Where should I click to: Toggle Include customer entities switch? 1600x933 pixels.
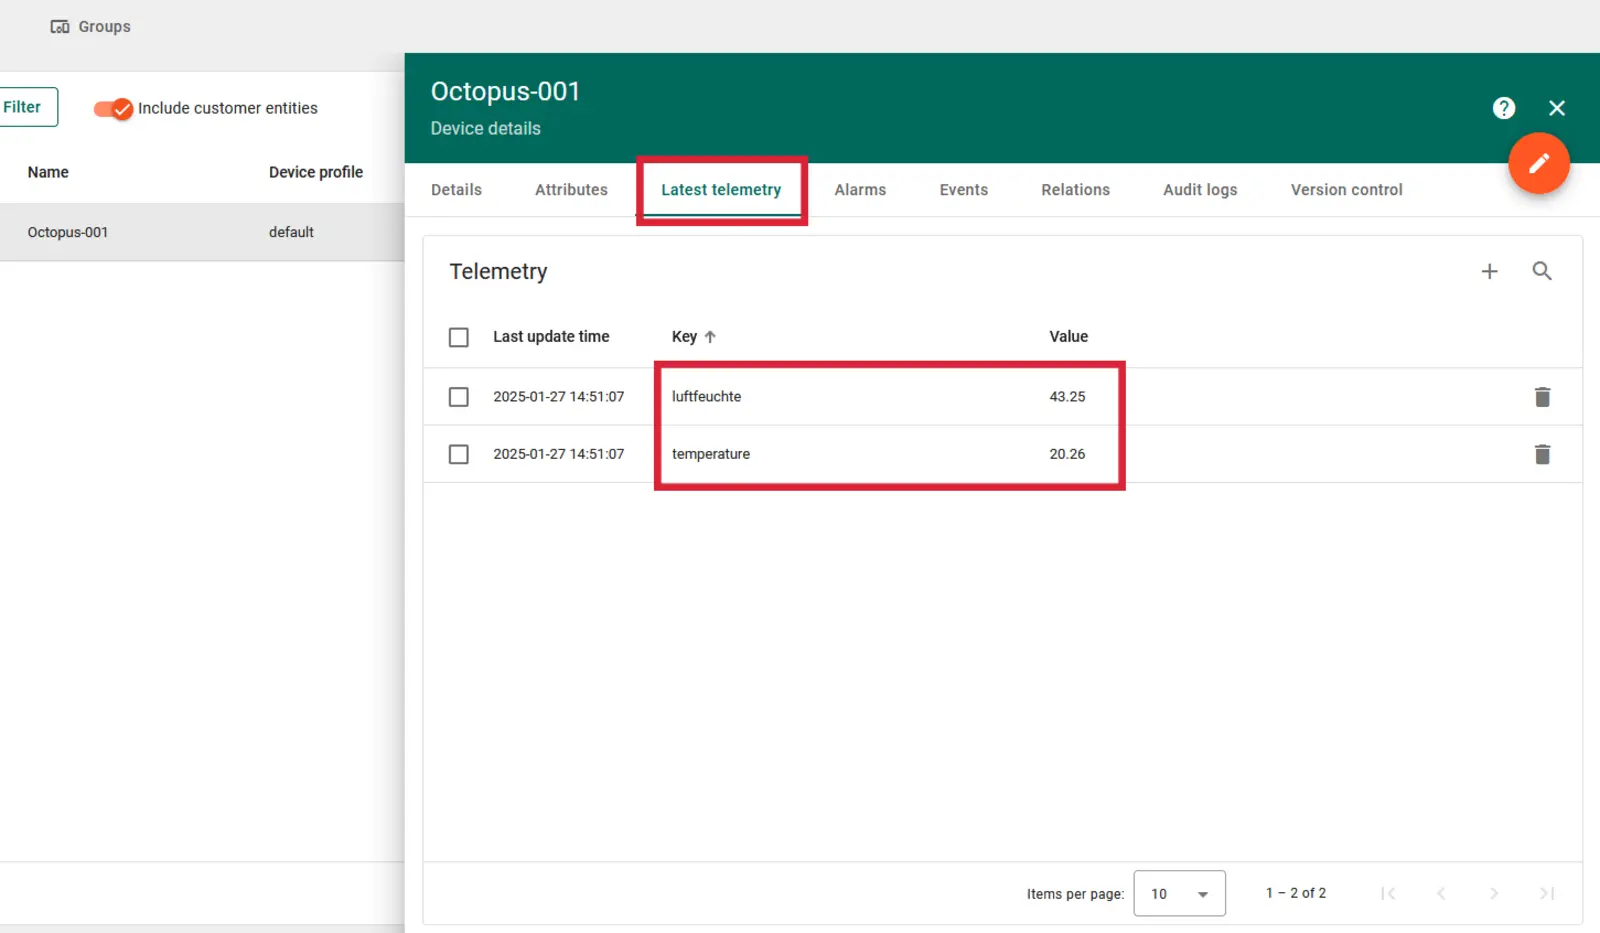point(113,109)
